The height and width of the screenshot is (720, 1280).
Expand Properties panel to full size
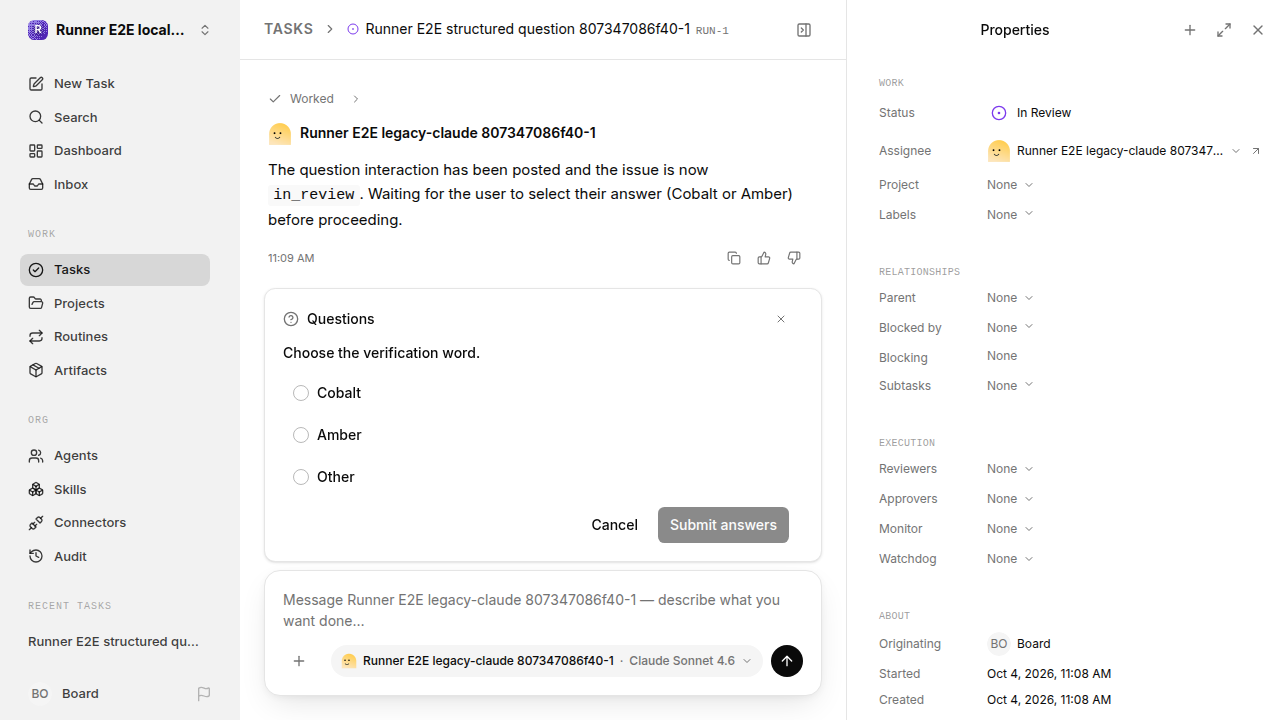pos(1224,30)
